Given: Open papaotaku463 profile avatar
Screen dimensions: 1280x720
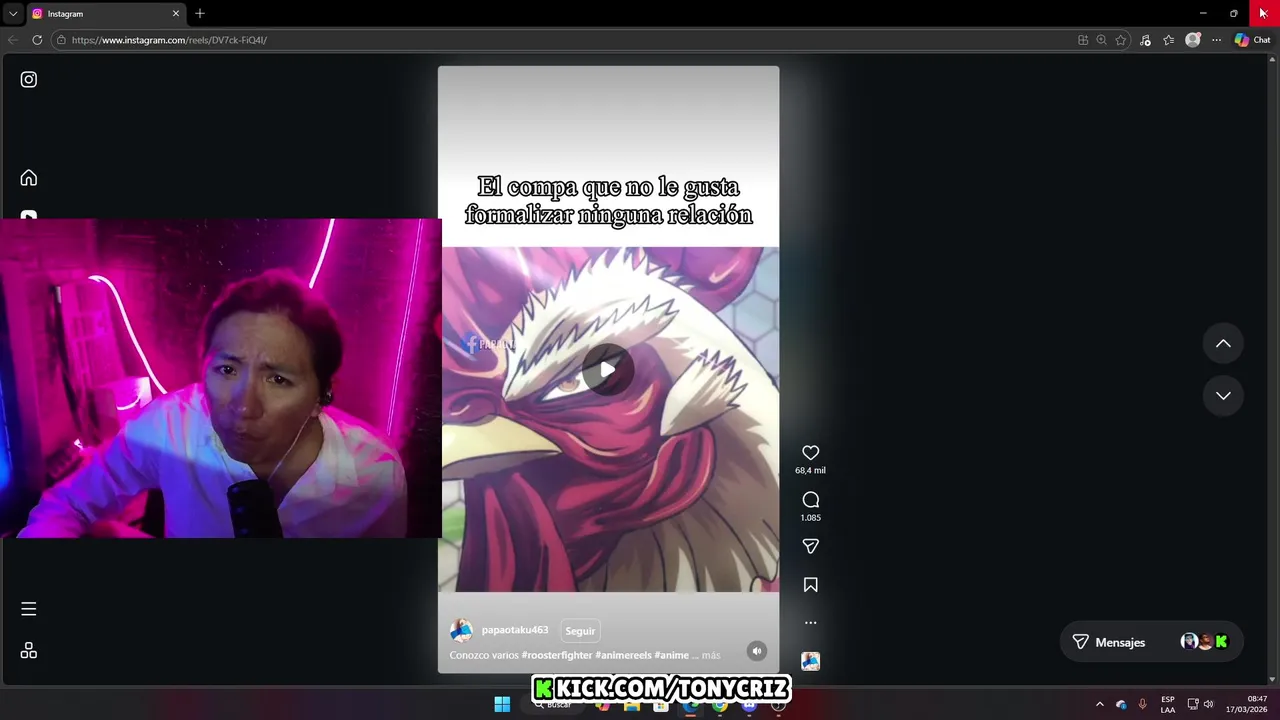Looking at the screenshot, I should 461,630.
